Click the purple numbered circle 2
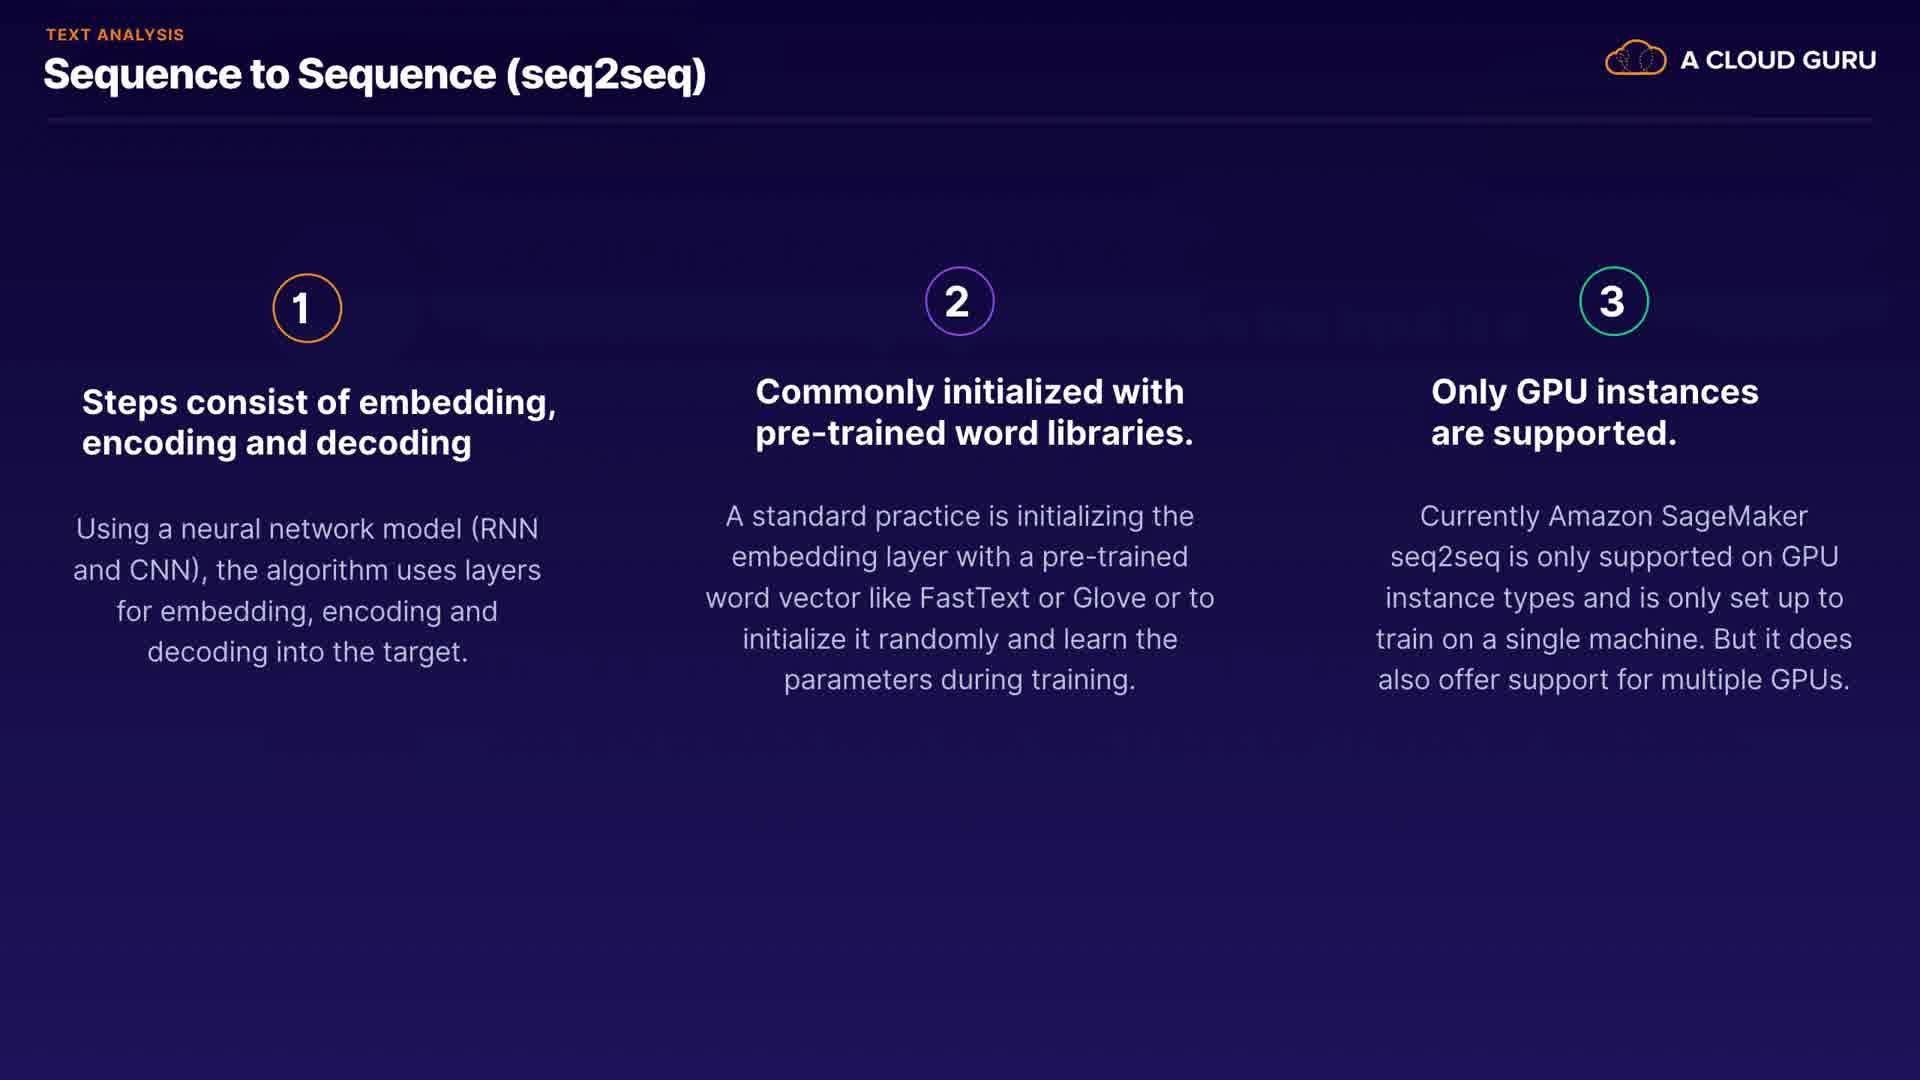The height and width of the screenshot is (1080, 1920). click(x=959, y=301)
